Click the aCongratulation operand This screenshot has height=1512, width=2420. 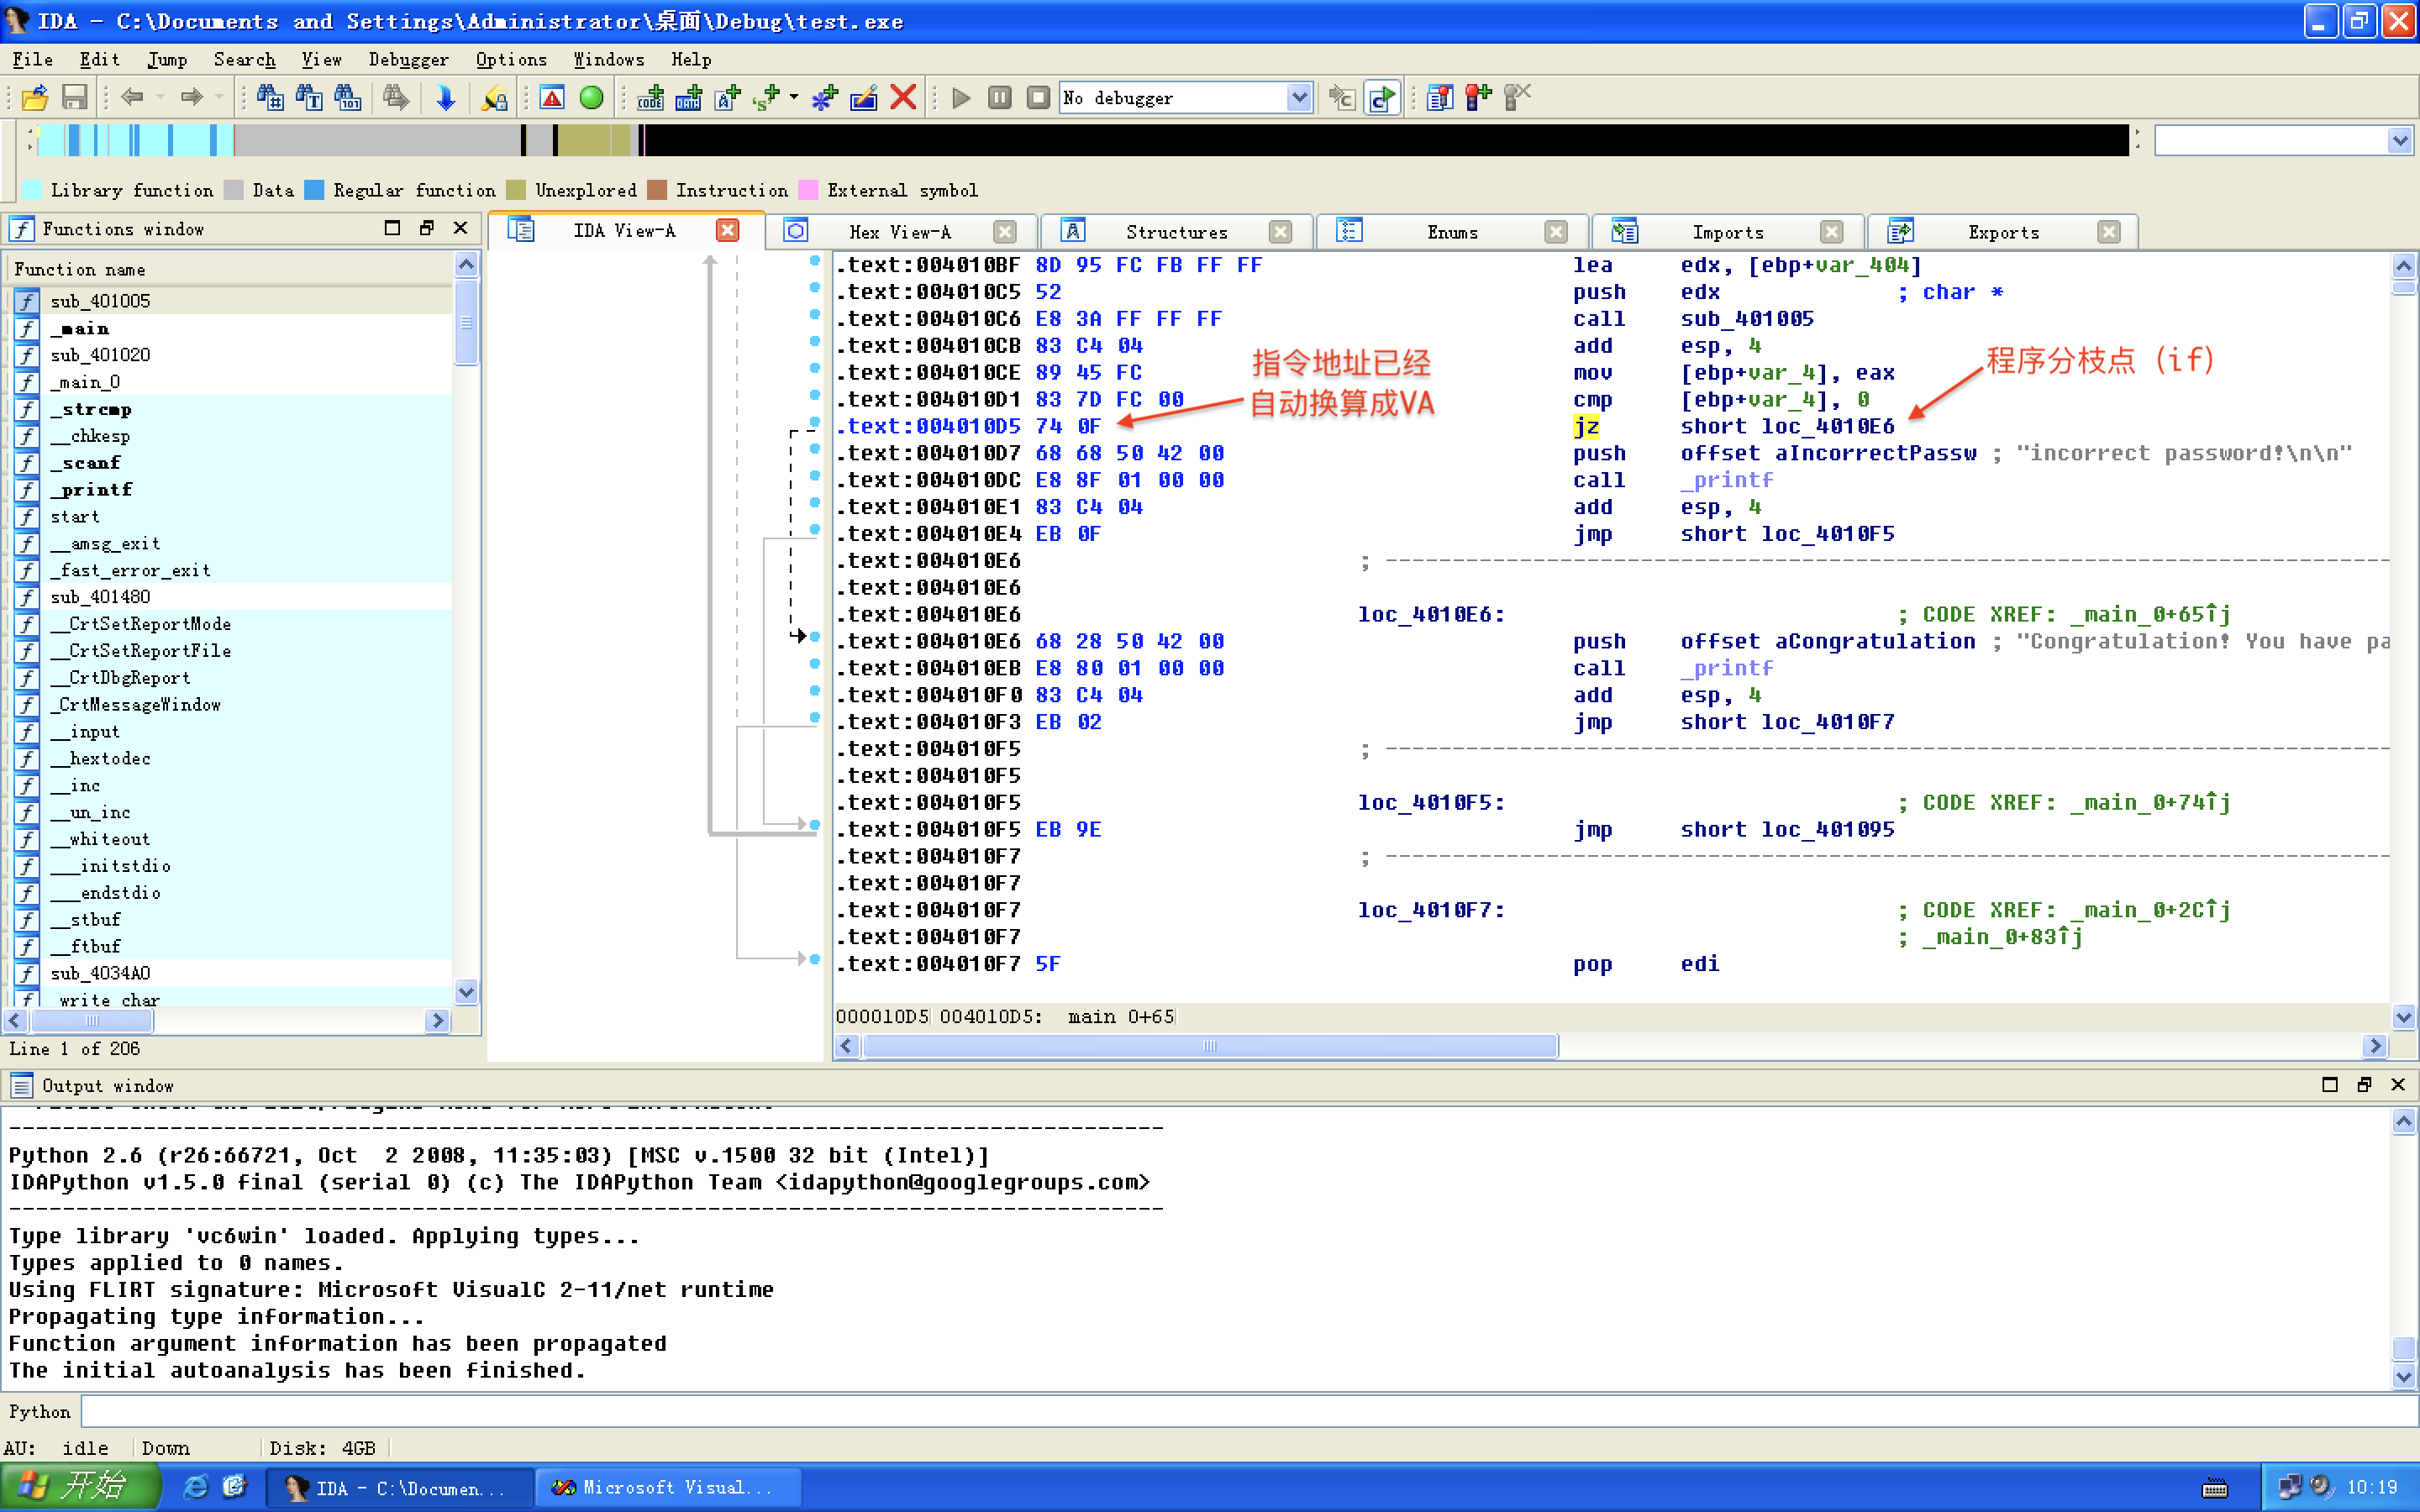1875,641
